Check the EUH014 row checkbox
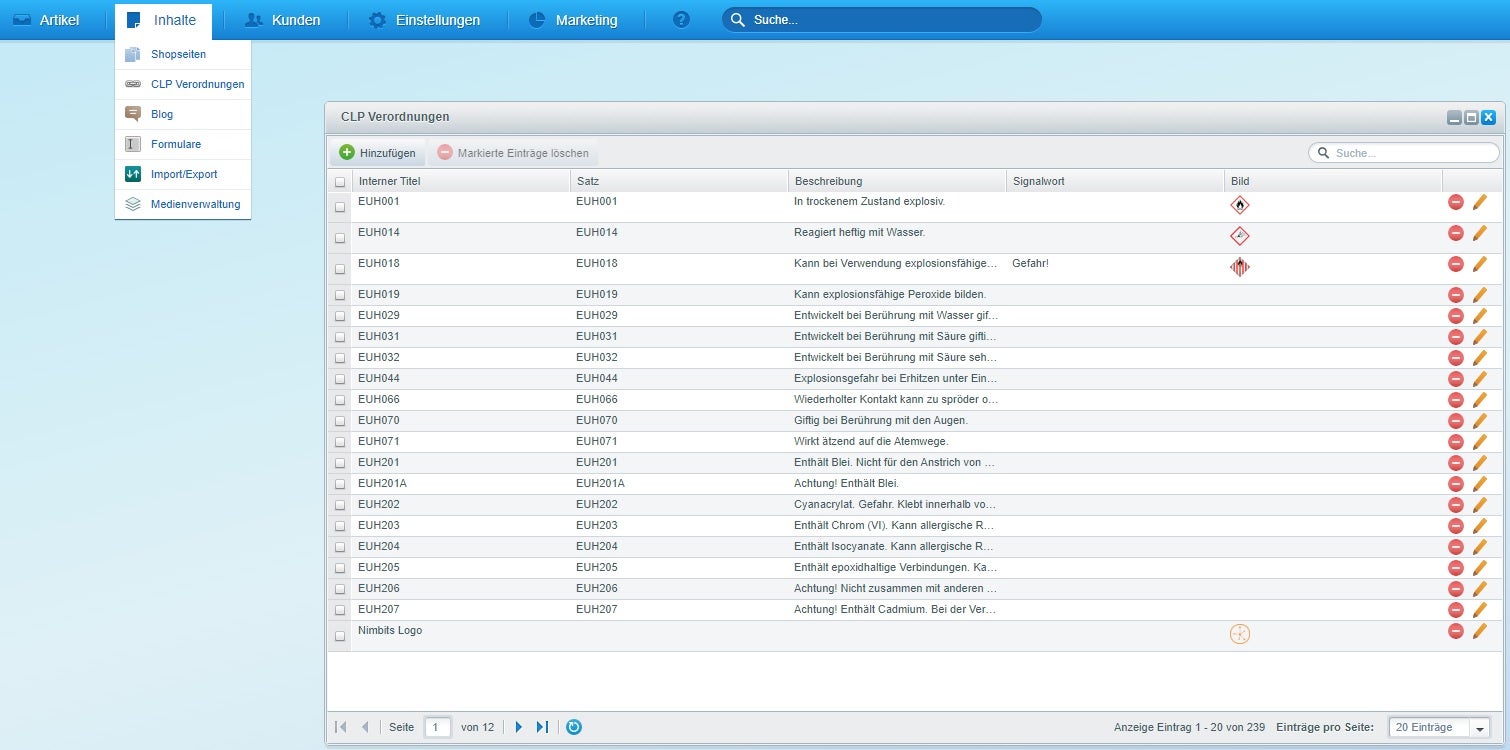This screenshot has height=750, width=1510. [340, 238]
